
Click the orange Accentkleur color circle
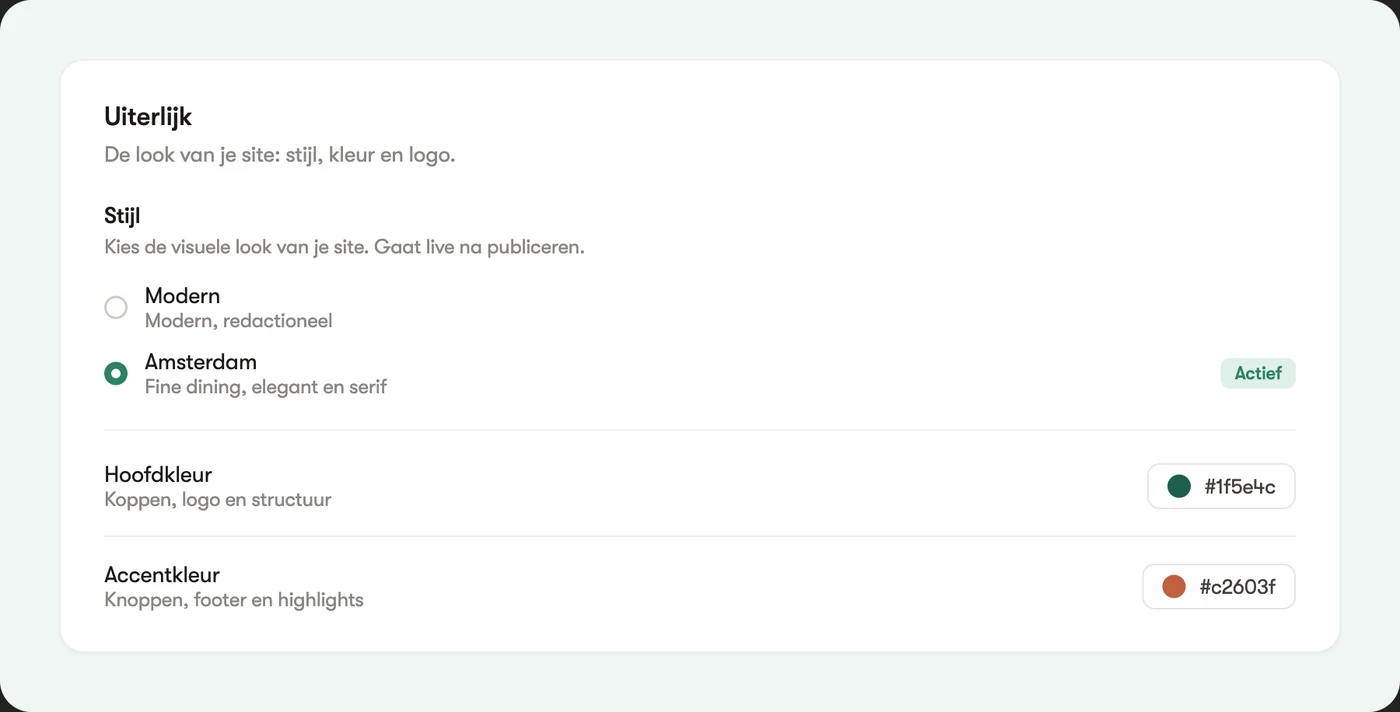pyautogui.click(x=1174, y=587)
